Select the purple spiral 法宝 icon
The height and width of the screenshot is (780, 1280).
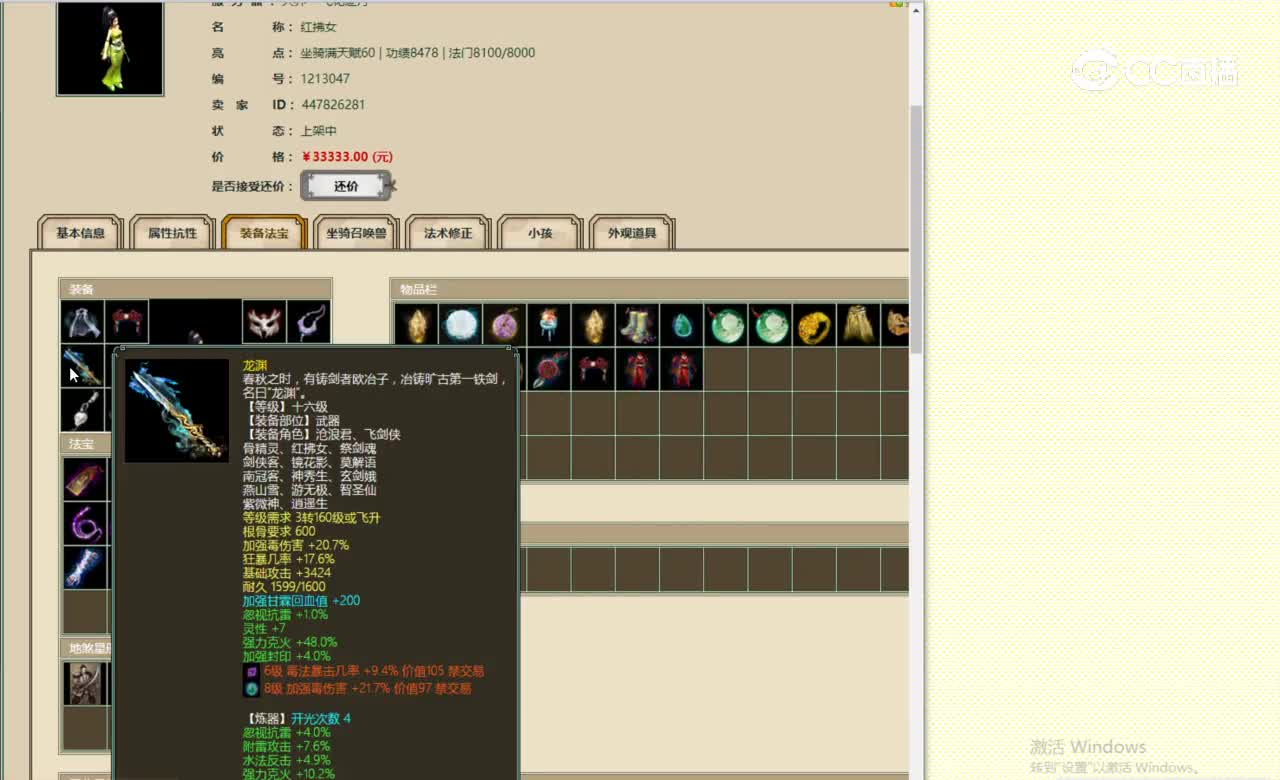point(85,523)
